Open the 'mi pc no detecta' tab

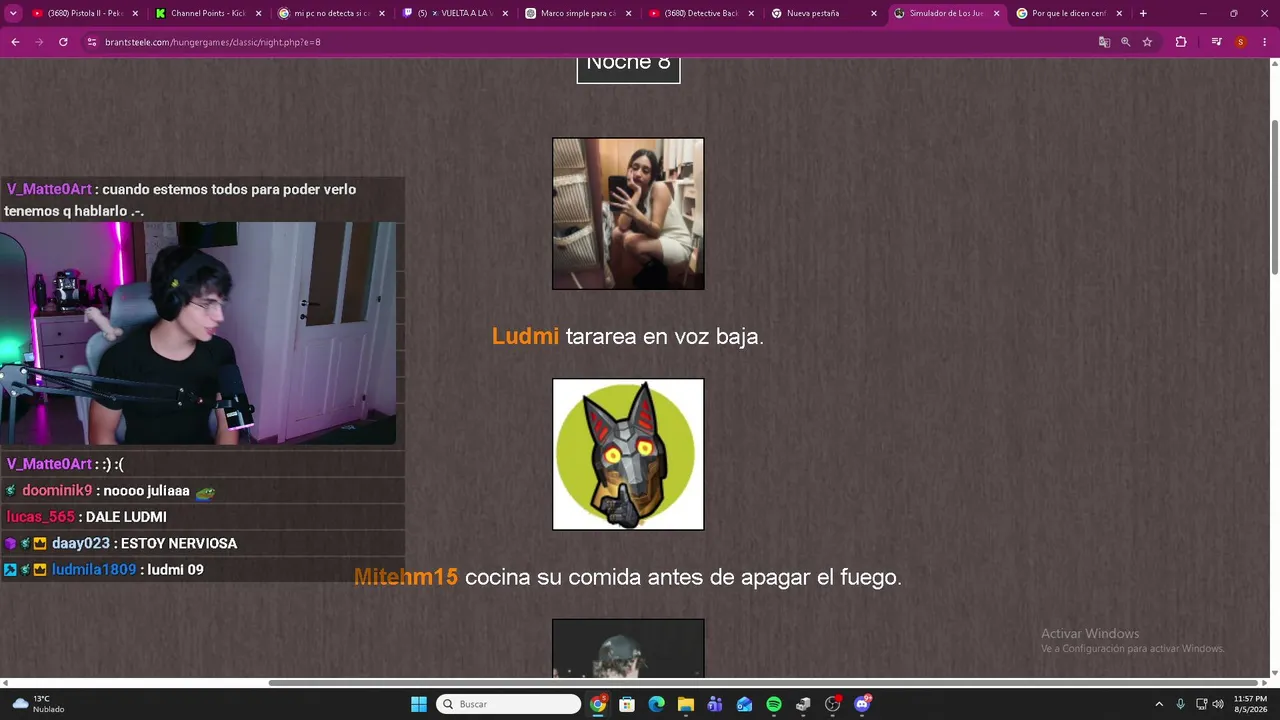331,13
